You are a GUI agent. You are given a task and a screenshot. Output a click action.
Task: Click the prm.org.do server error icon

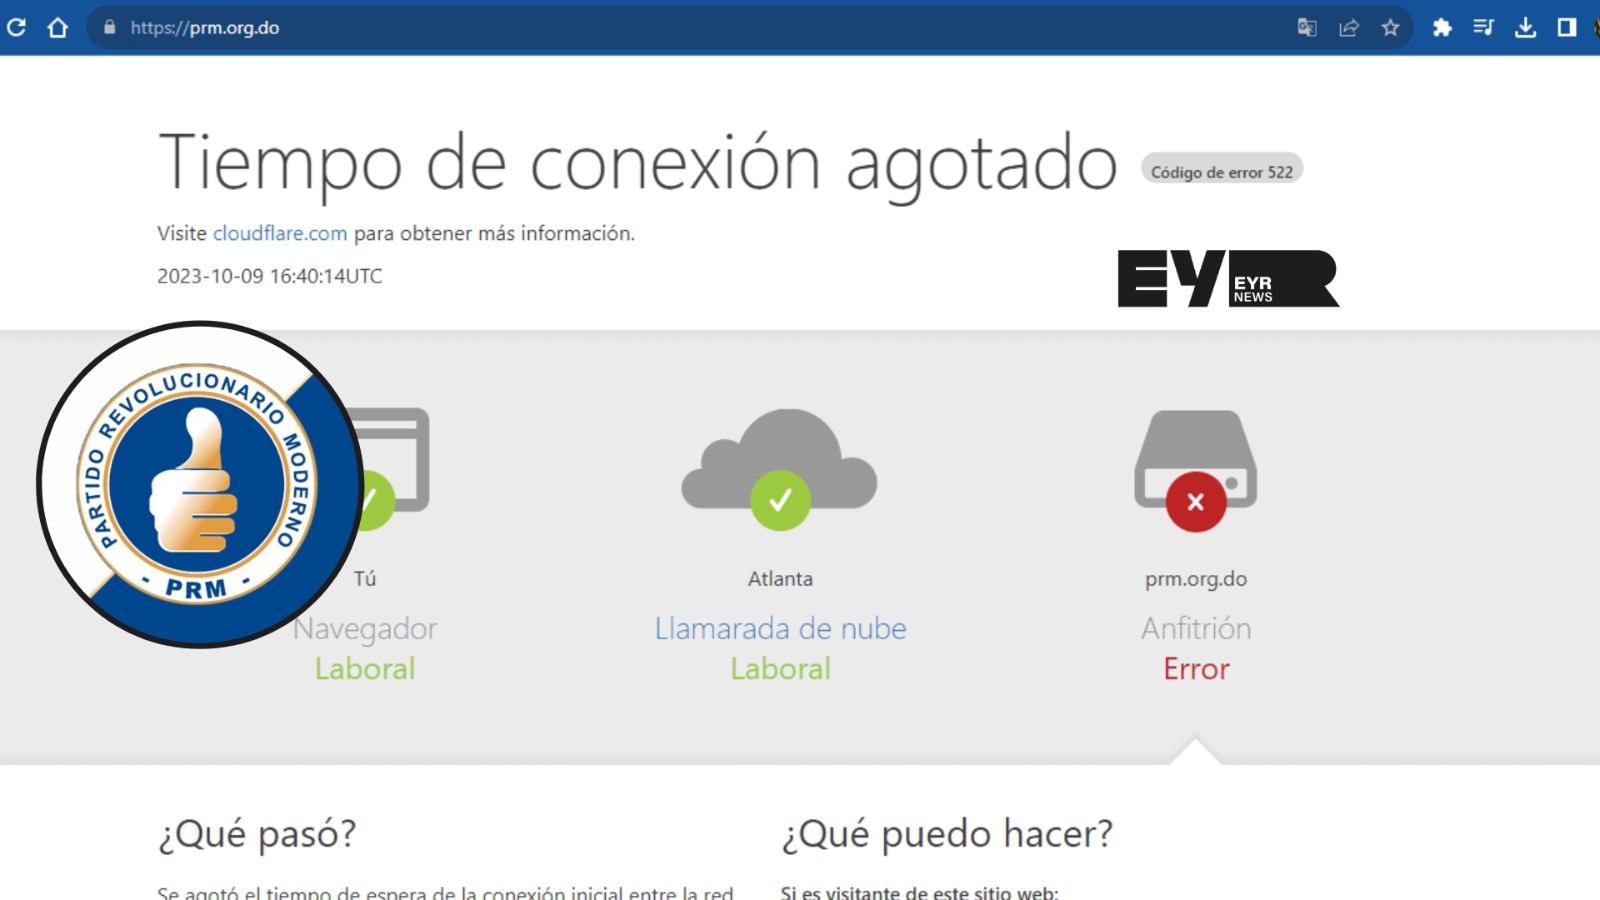pos(1196,470)
